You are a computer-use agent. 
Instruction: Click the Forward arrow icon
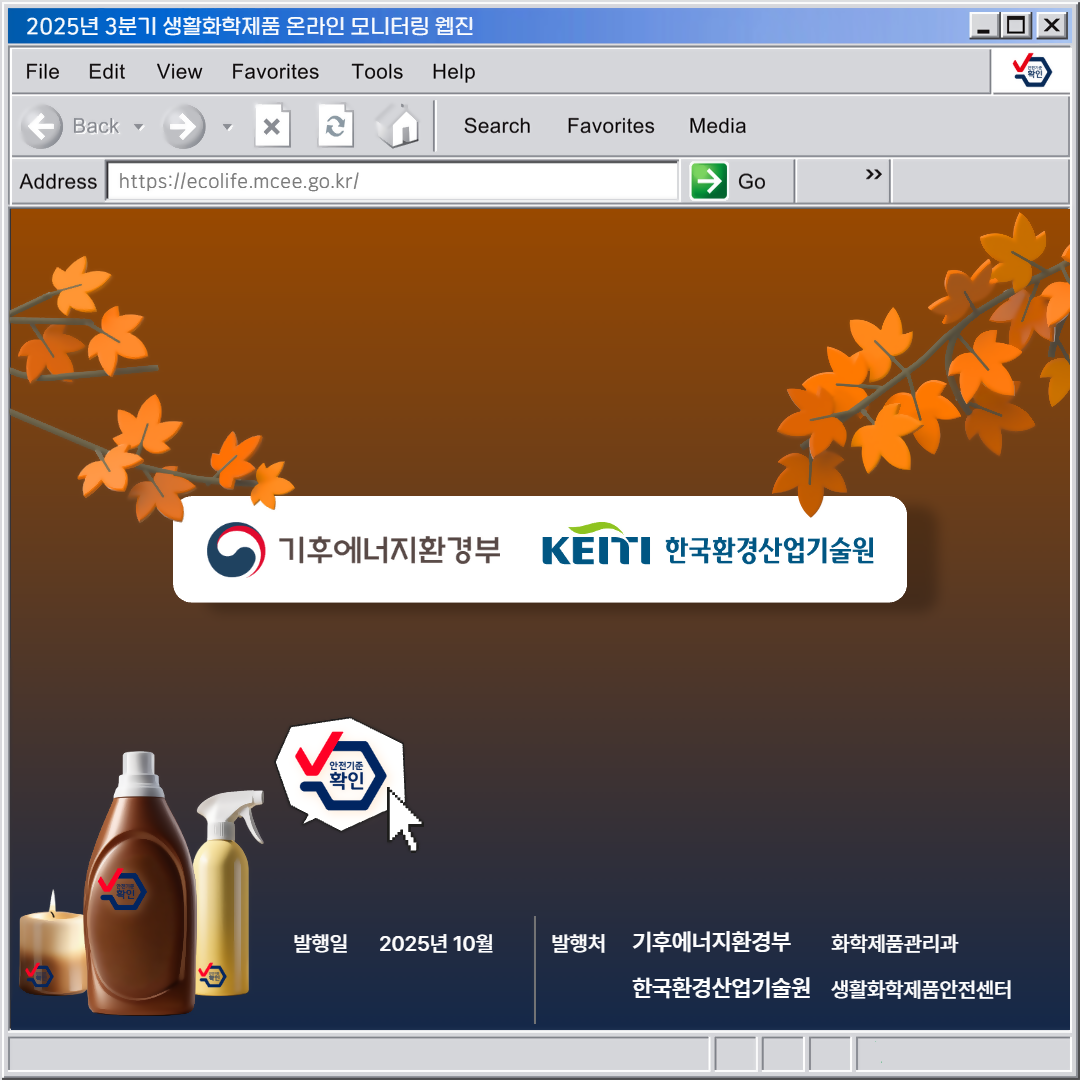(184, 126)
